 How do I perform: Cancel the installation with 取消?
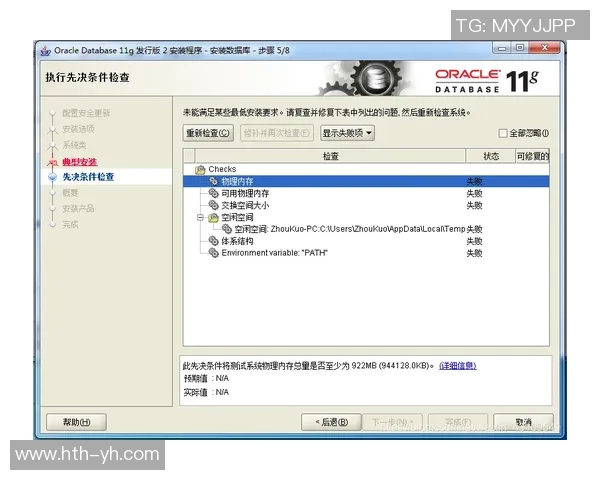point(523,422)
